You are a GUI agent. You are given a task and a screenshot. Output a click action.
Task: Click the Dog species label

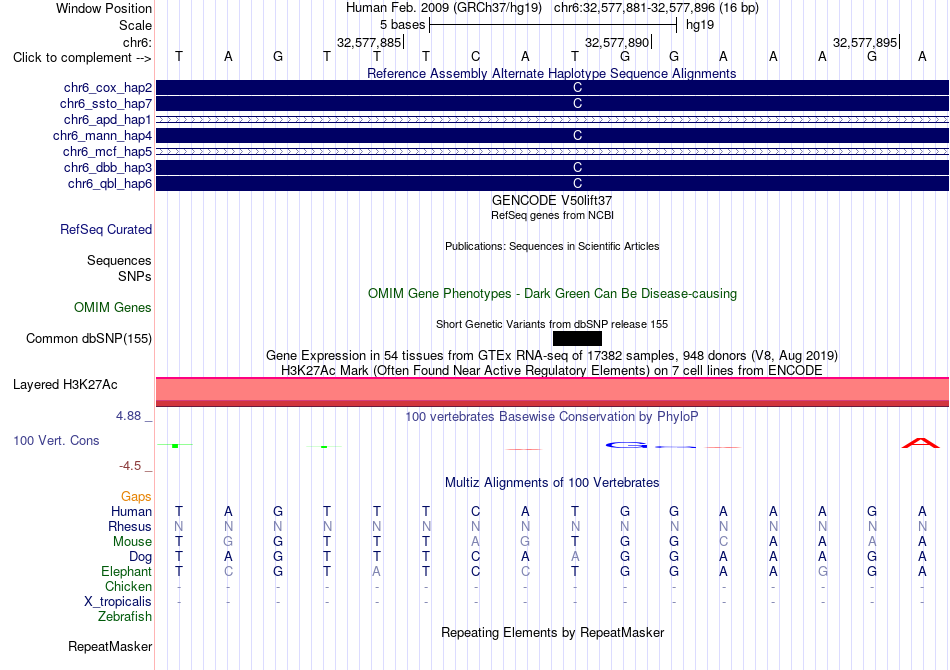[140, 557]
